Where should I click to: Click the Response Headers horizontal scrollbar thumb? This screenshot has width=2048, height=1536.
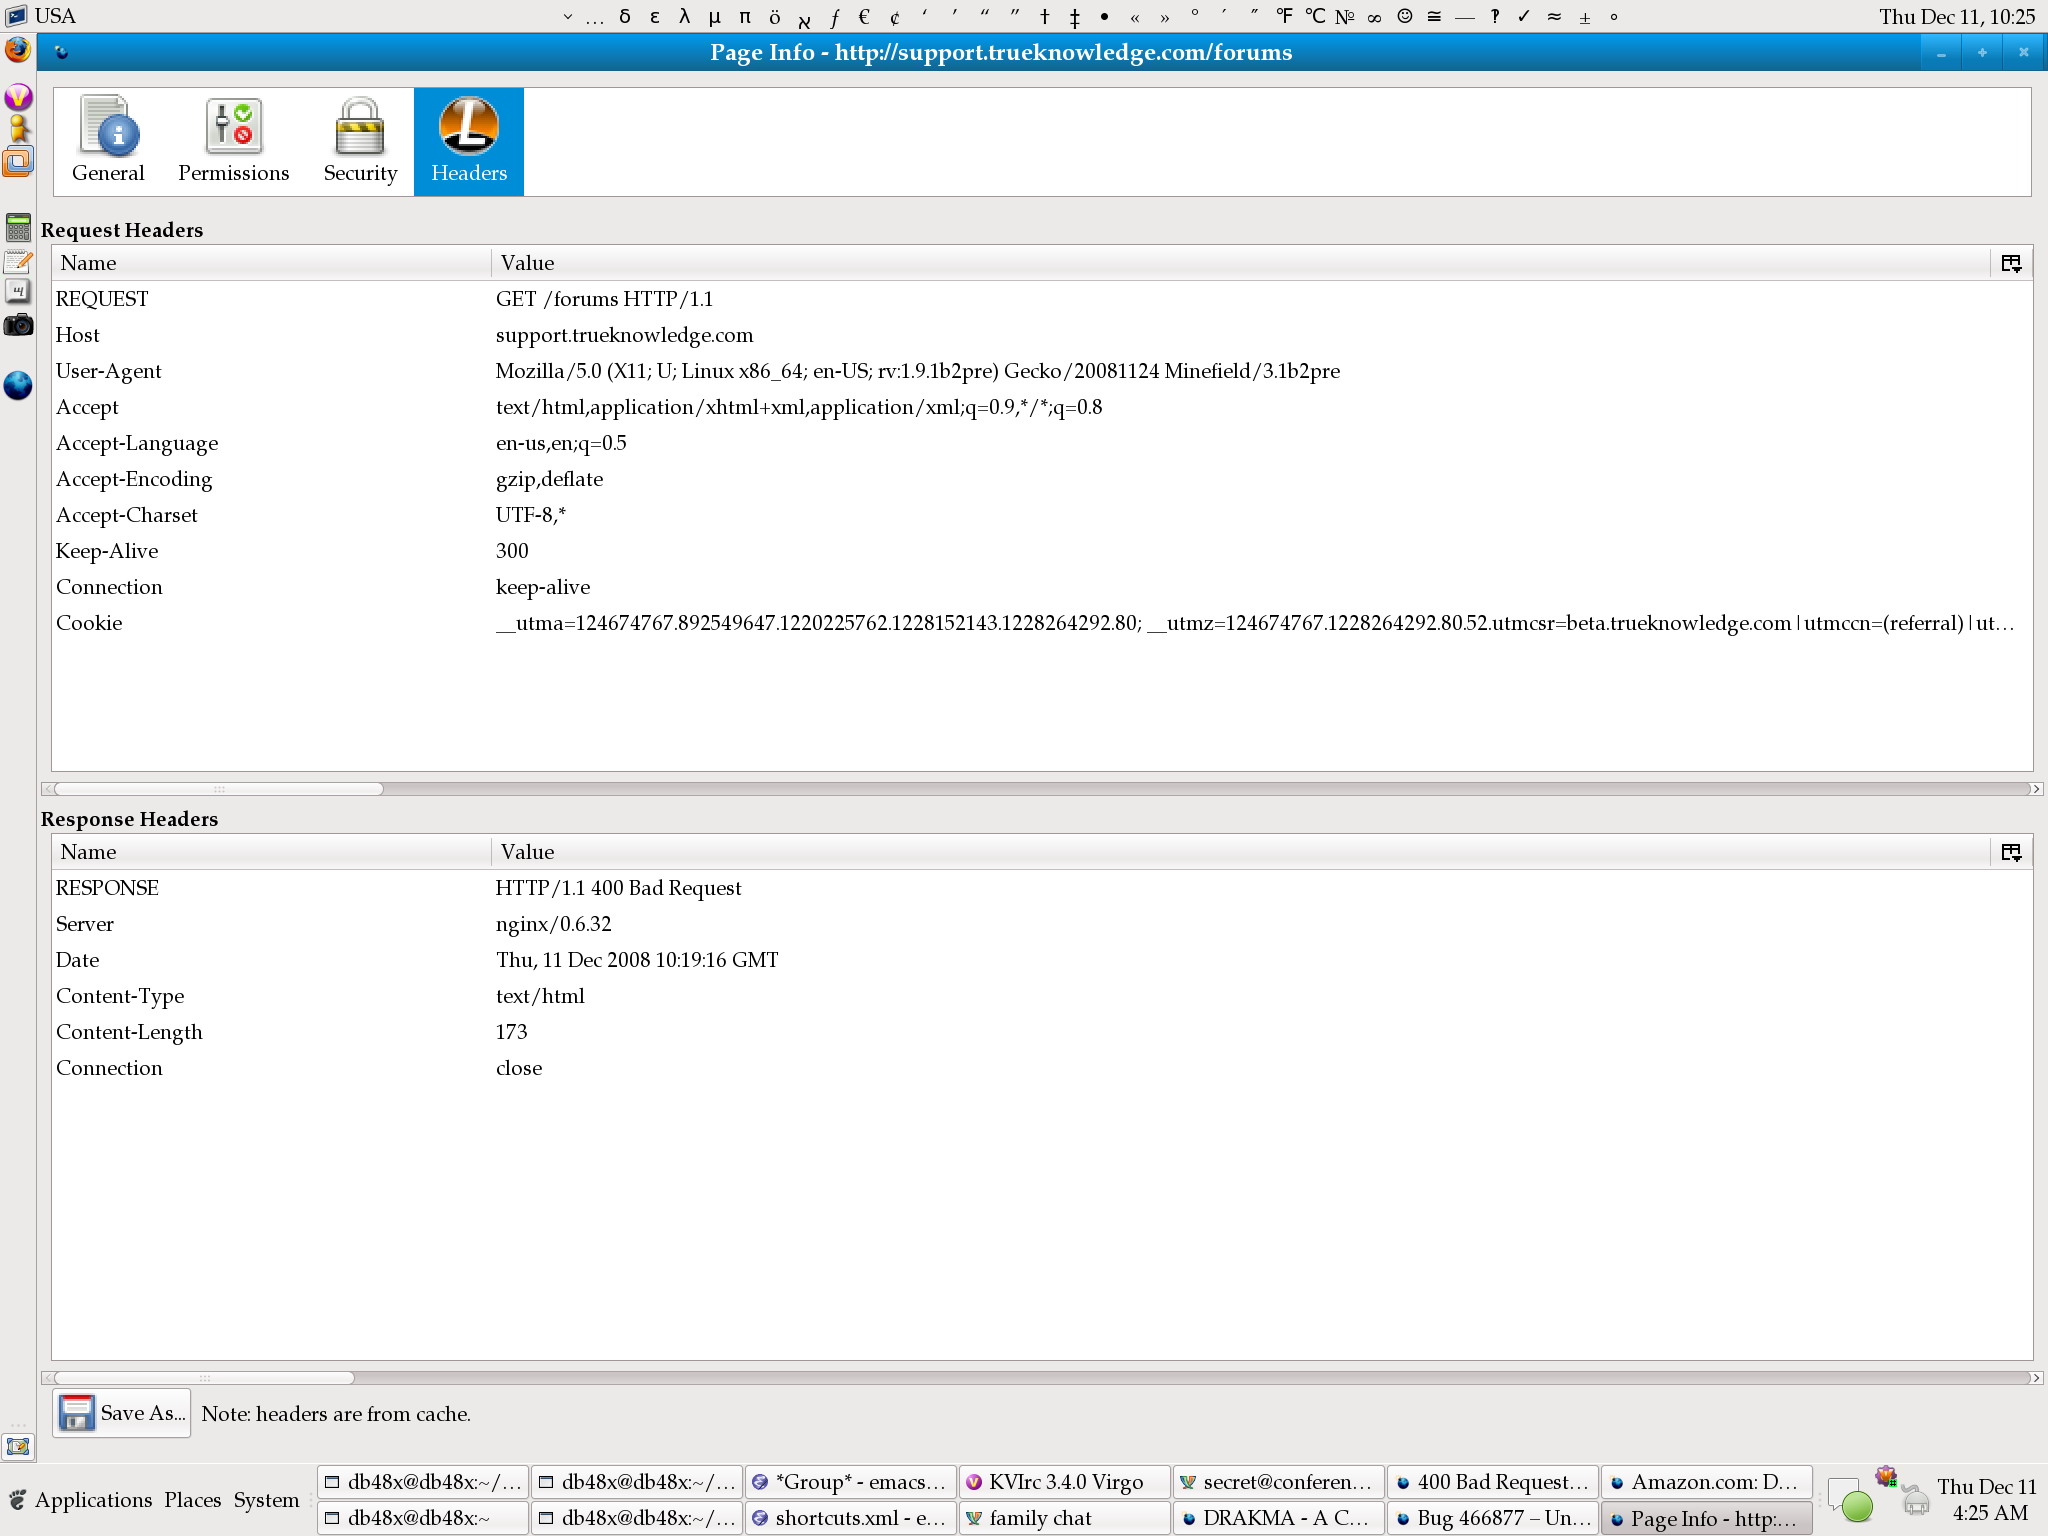[205, 1378]
